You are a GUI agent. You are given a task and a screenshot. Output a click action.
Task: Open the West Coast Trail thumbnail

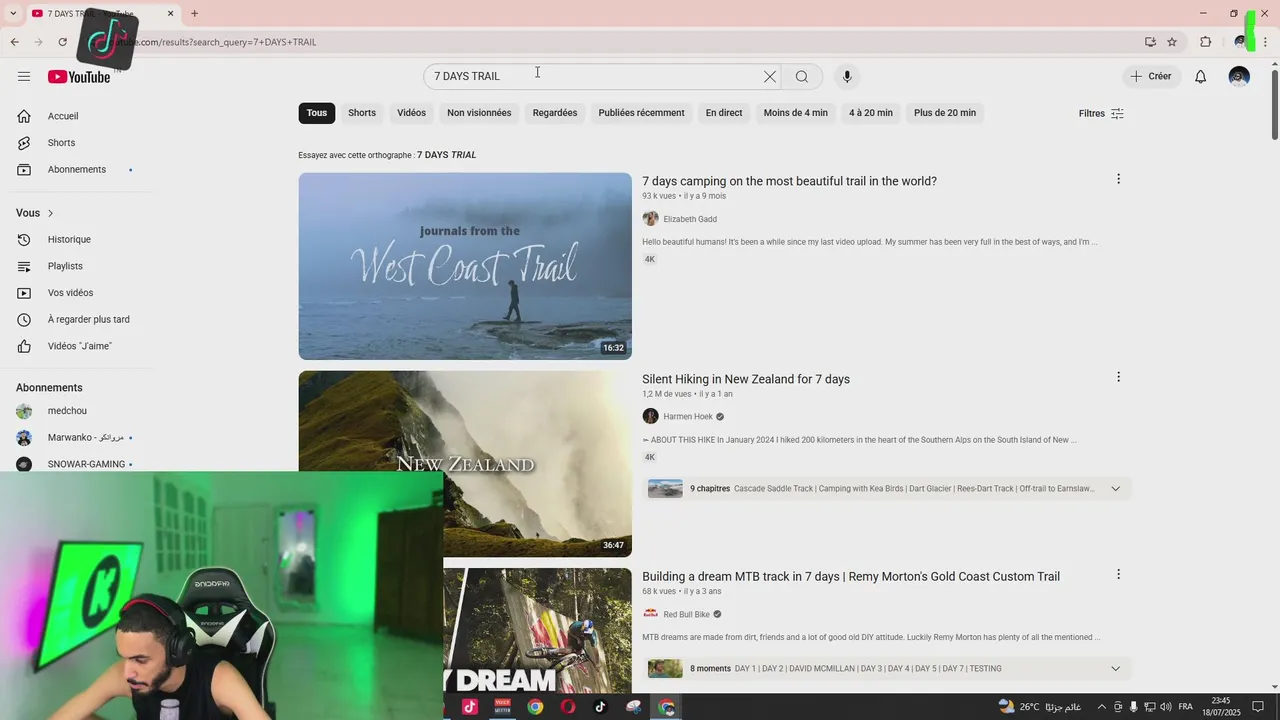coord(465,266)
